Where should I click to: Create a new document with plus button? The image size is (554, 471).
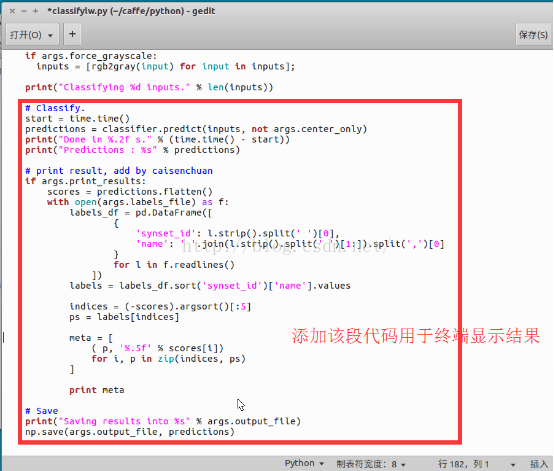tap(72, 34)
